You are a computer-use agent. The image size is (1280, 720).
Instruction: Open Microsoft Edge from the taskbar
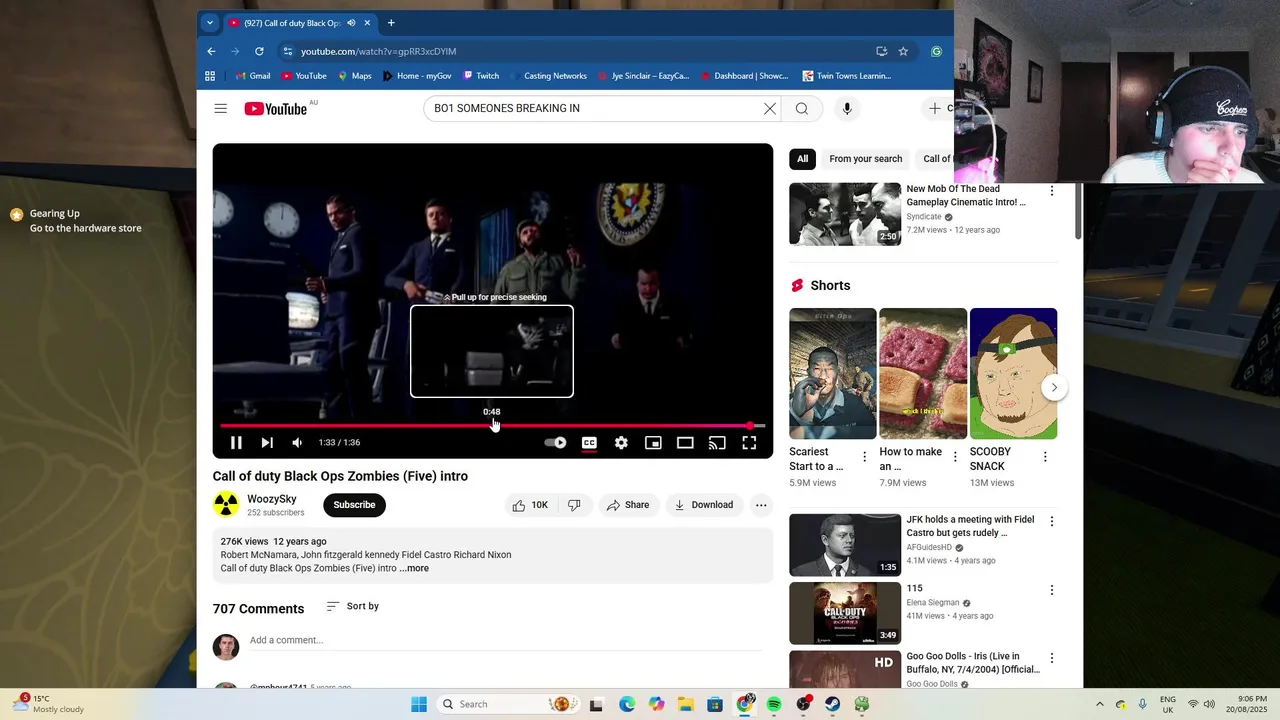coord(627,704)
